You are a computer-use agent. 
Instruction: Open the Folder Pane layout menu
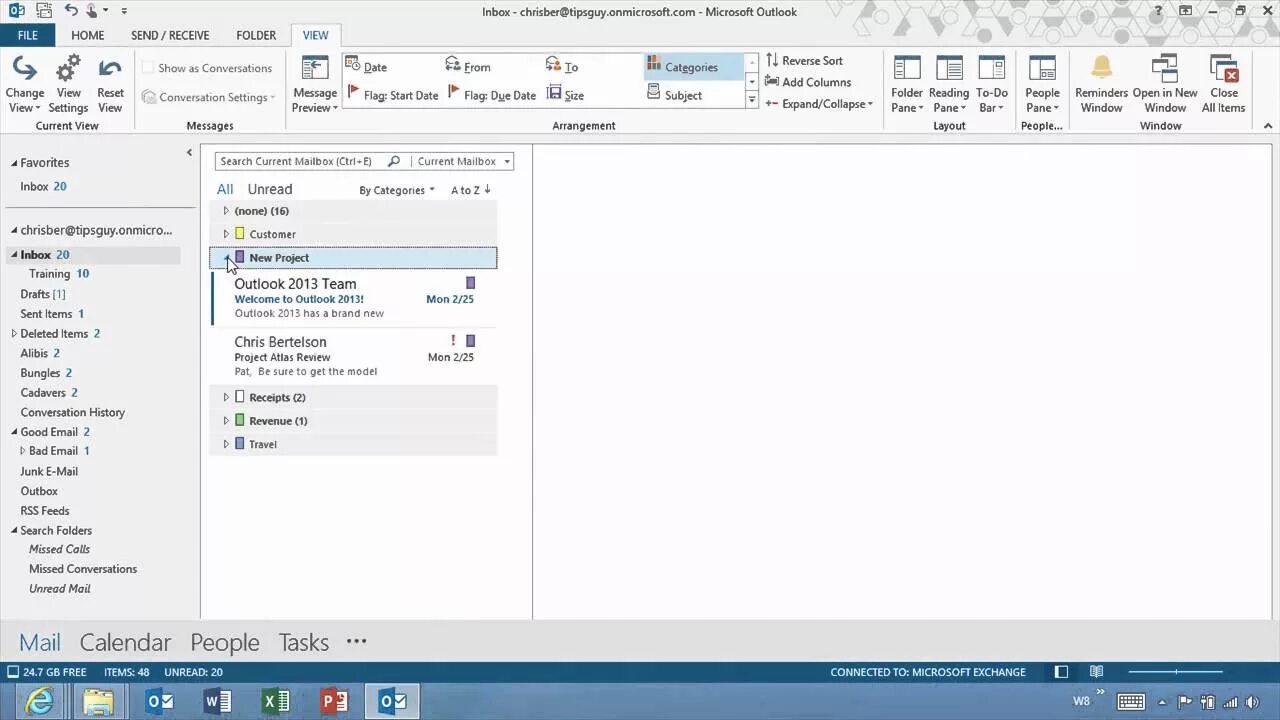[907, 85]
